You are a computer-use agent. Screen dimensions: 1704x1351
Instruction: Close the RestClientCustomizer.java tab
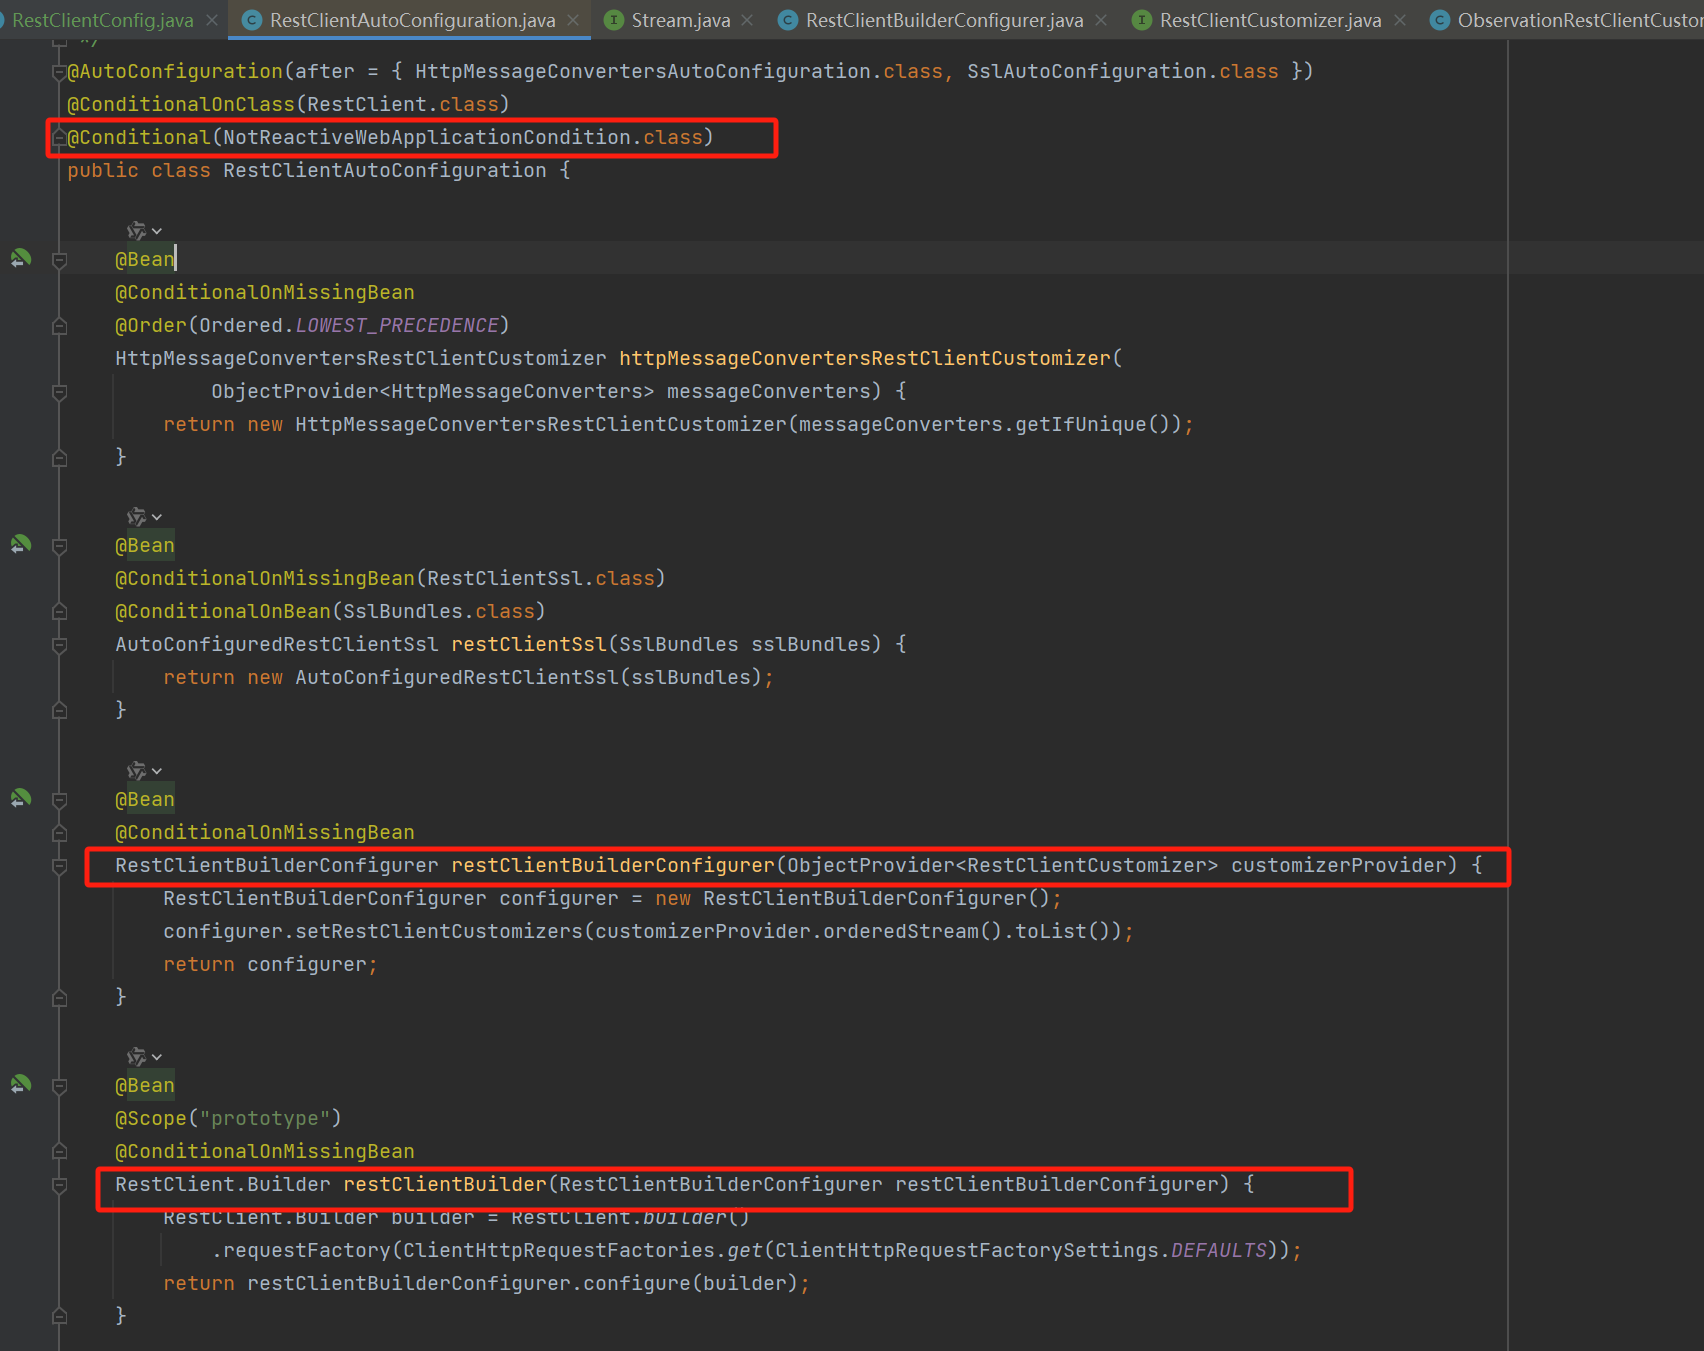(x=1399, y=20)
